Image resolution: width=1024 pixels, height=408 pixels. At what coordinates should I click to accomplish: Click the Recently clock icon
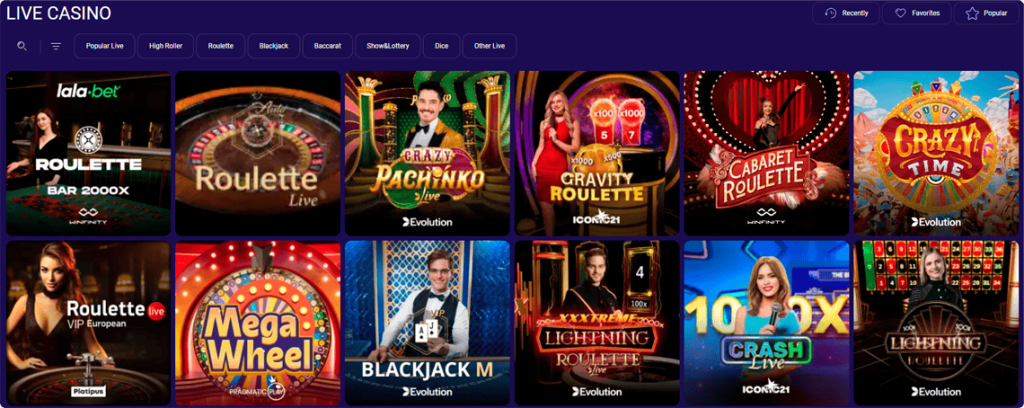831,13
